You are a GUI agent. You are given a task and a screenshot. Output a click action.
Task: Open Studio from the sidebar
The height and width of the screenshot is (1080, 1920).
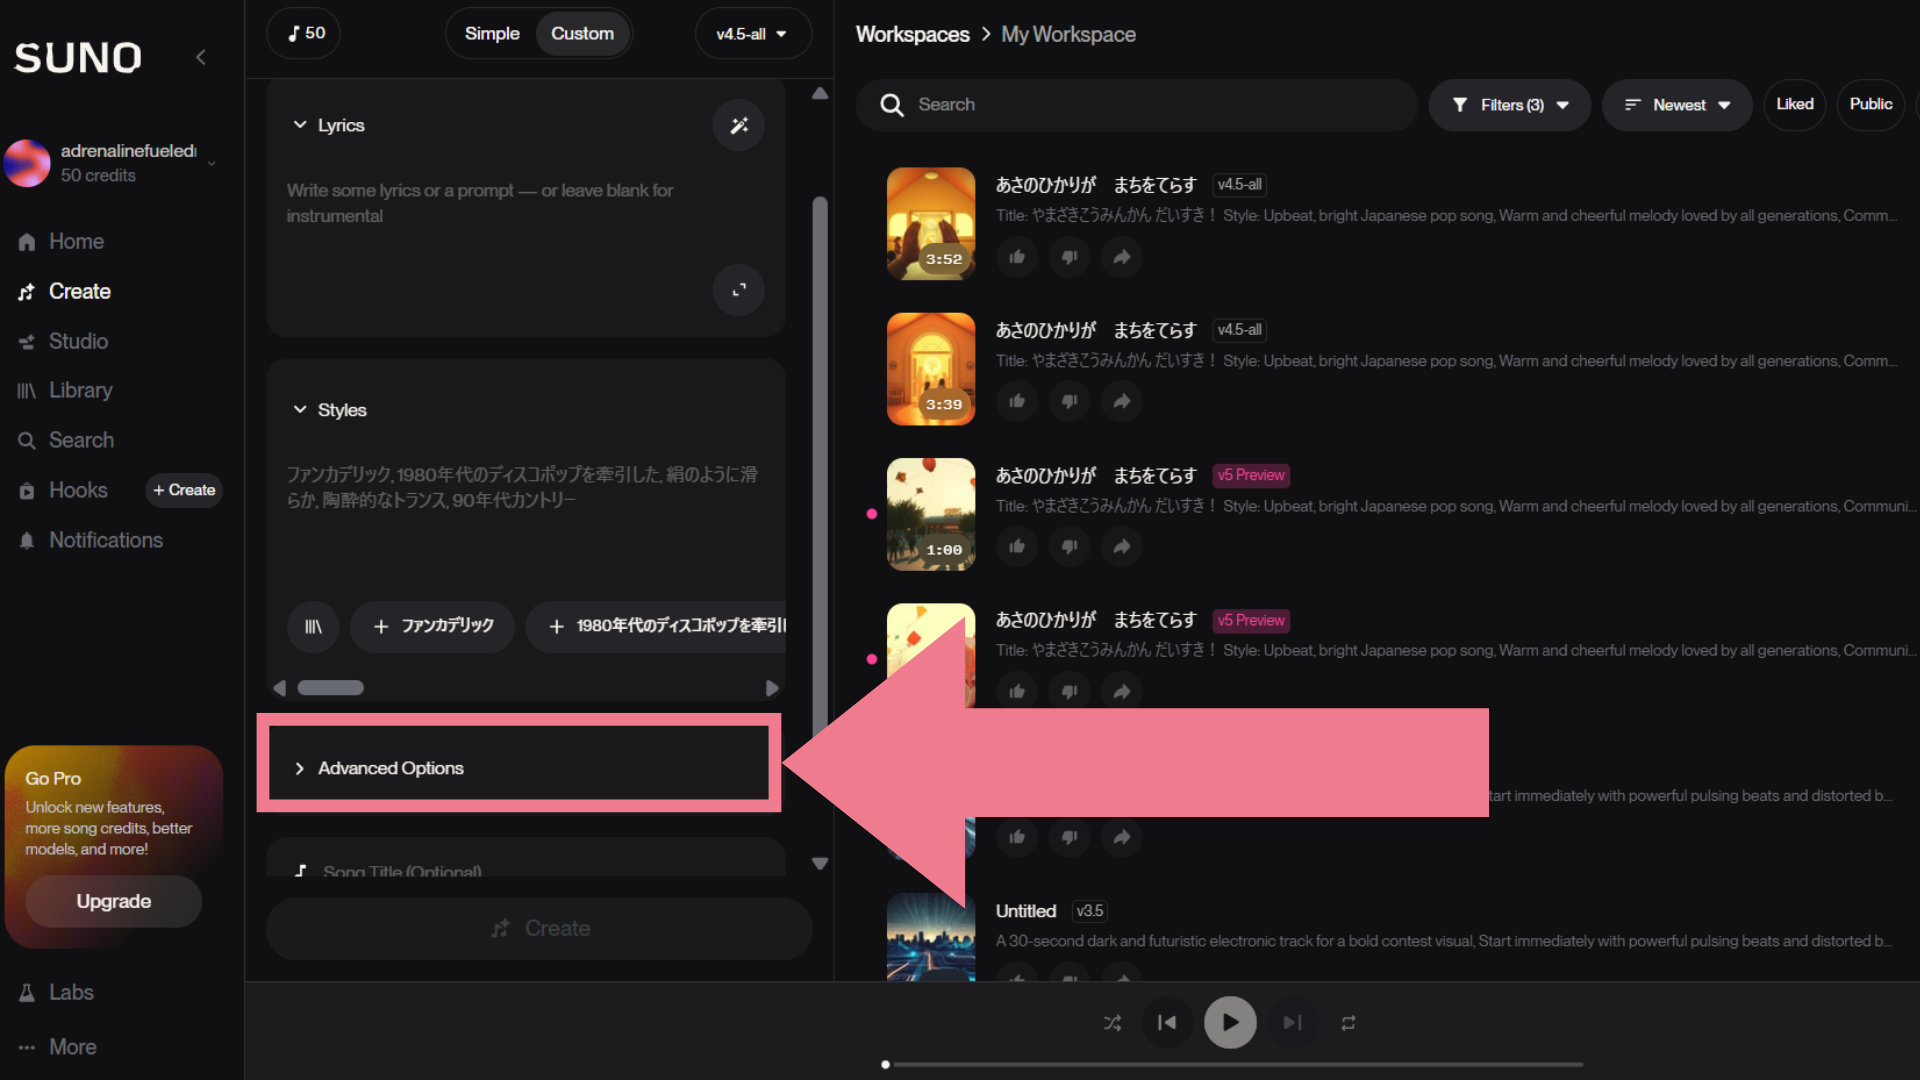78,341
